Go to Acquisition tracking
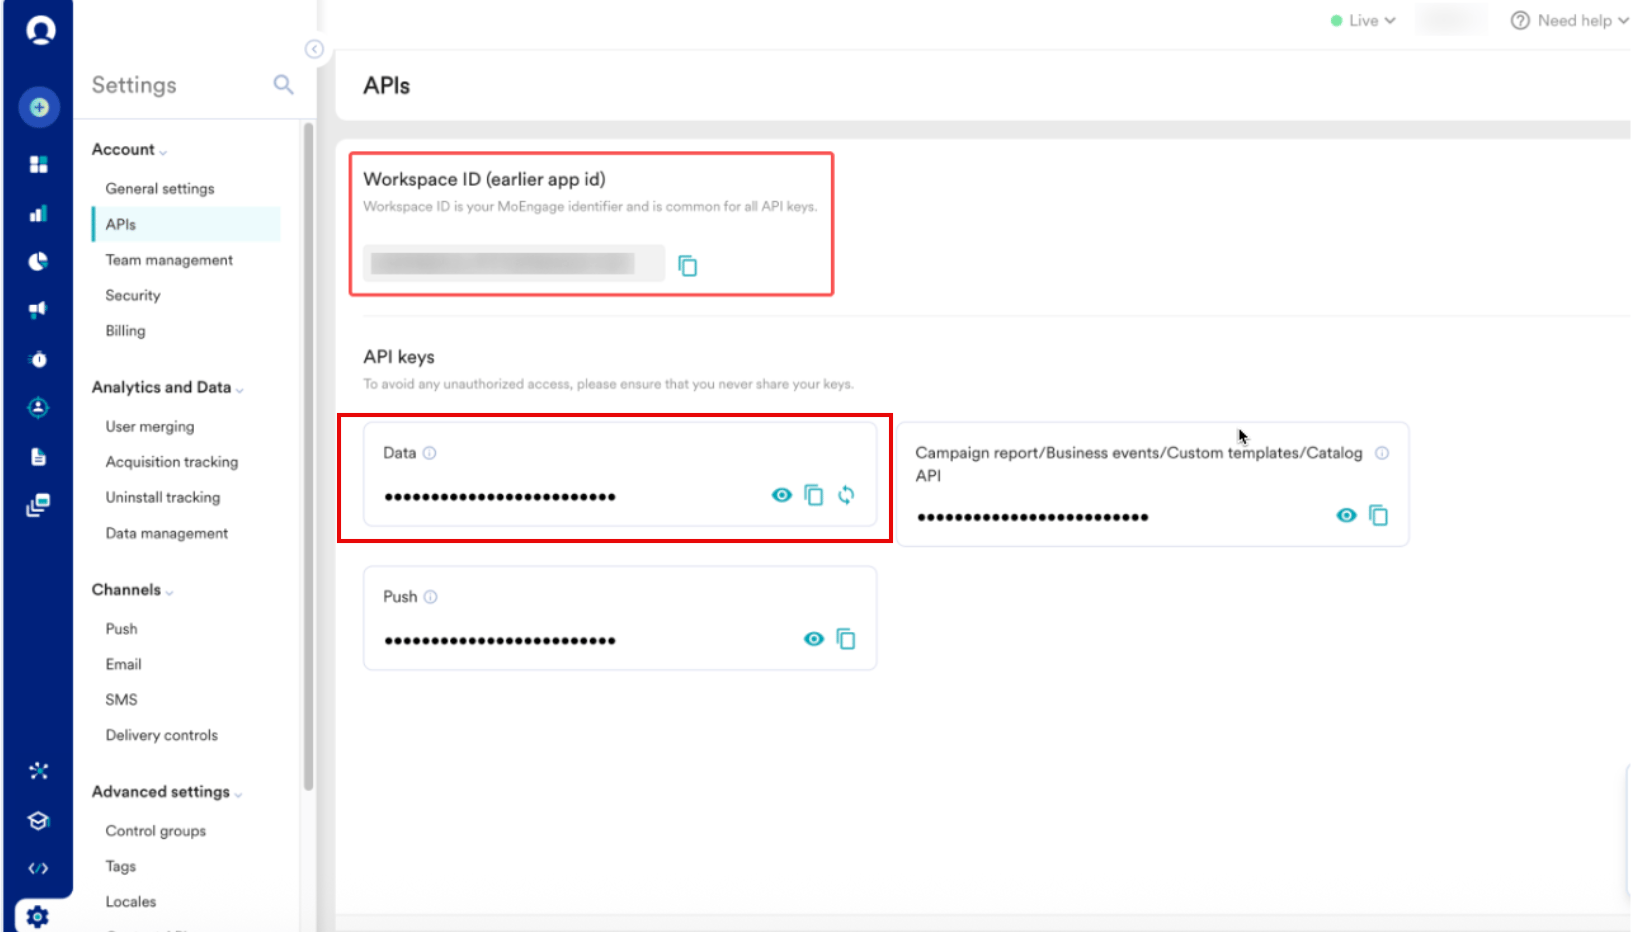 [x=172, y=462]
